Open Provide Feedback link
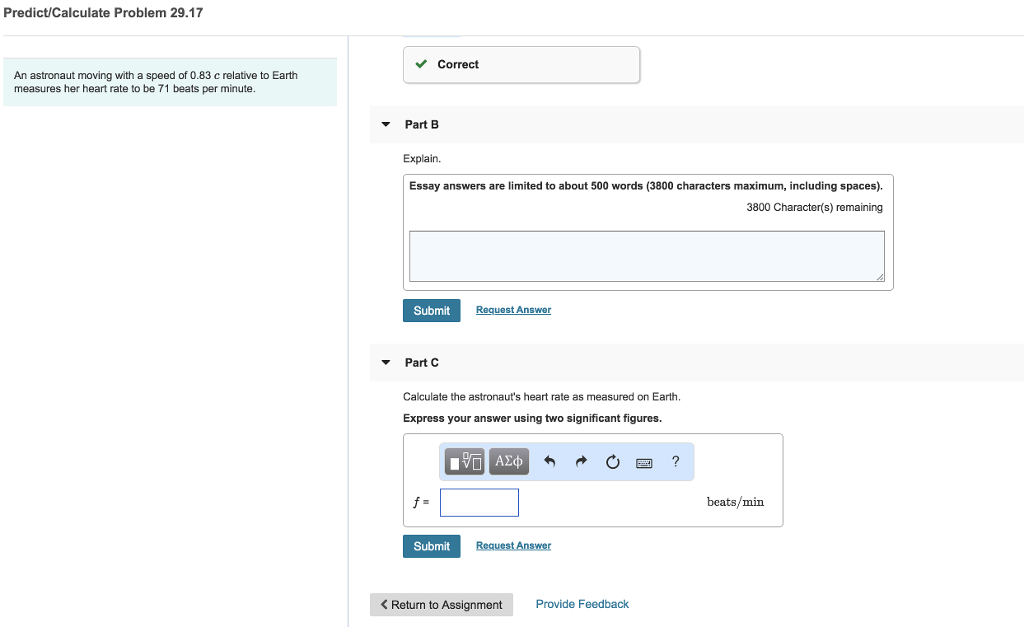The image size is (1024, 627). (581, 604)
